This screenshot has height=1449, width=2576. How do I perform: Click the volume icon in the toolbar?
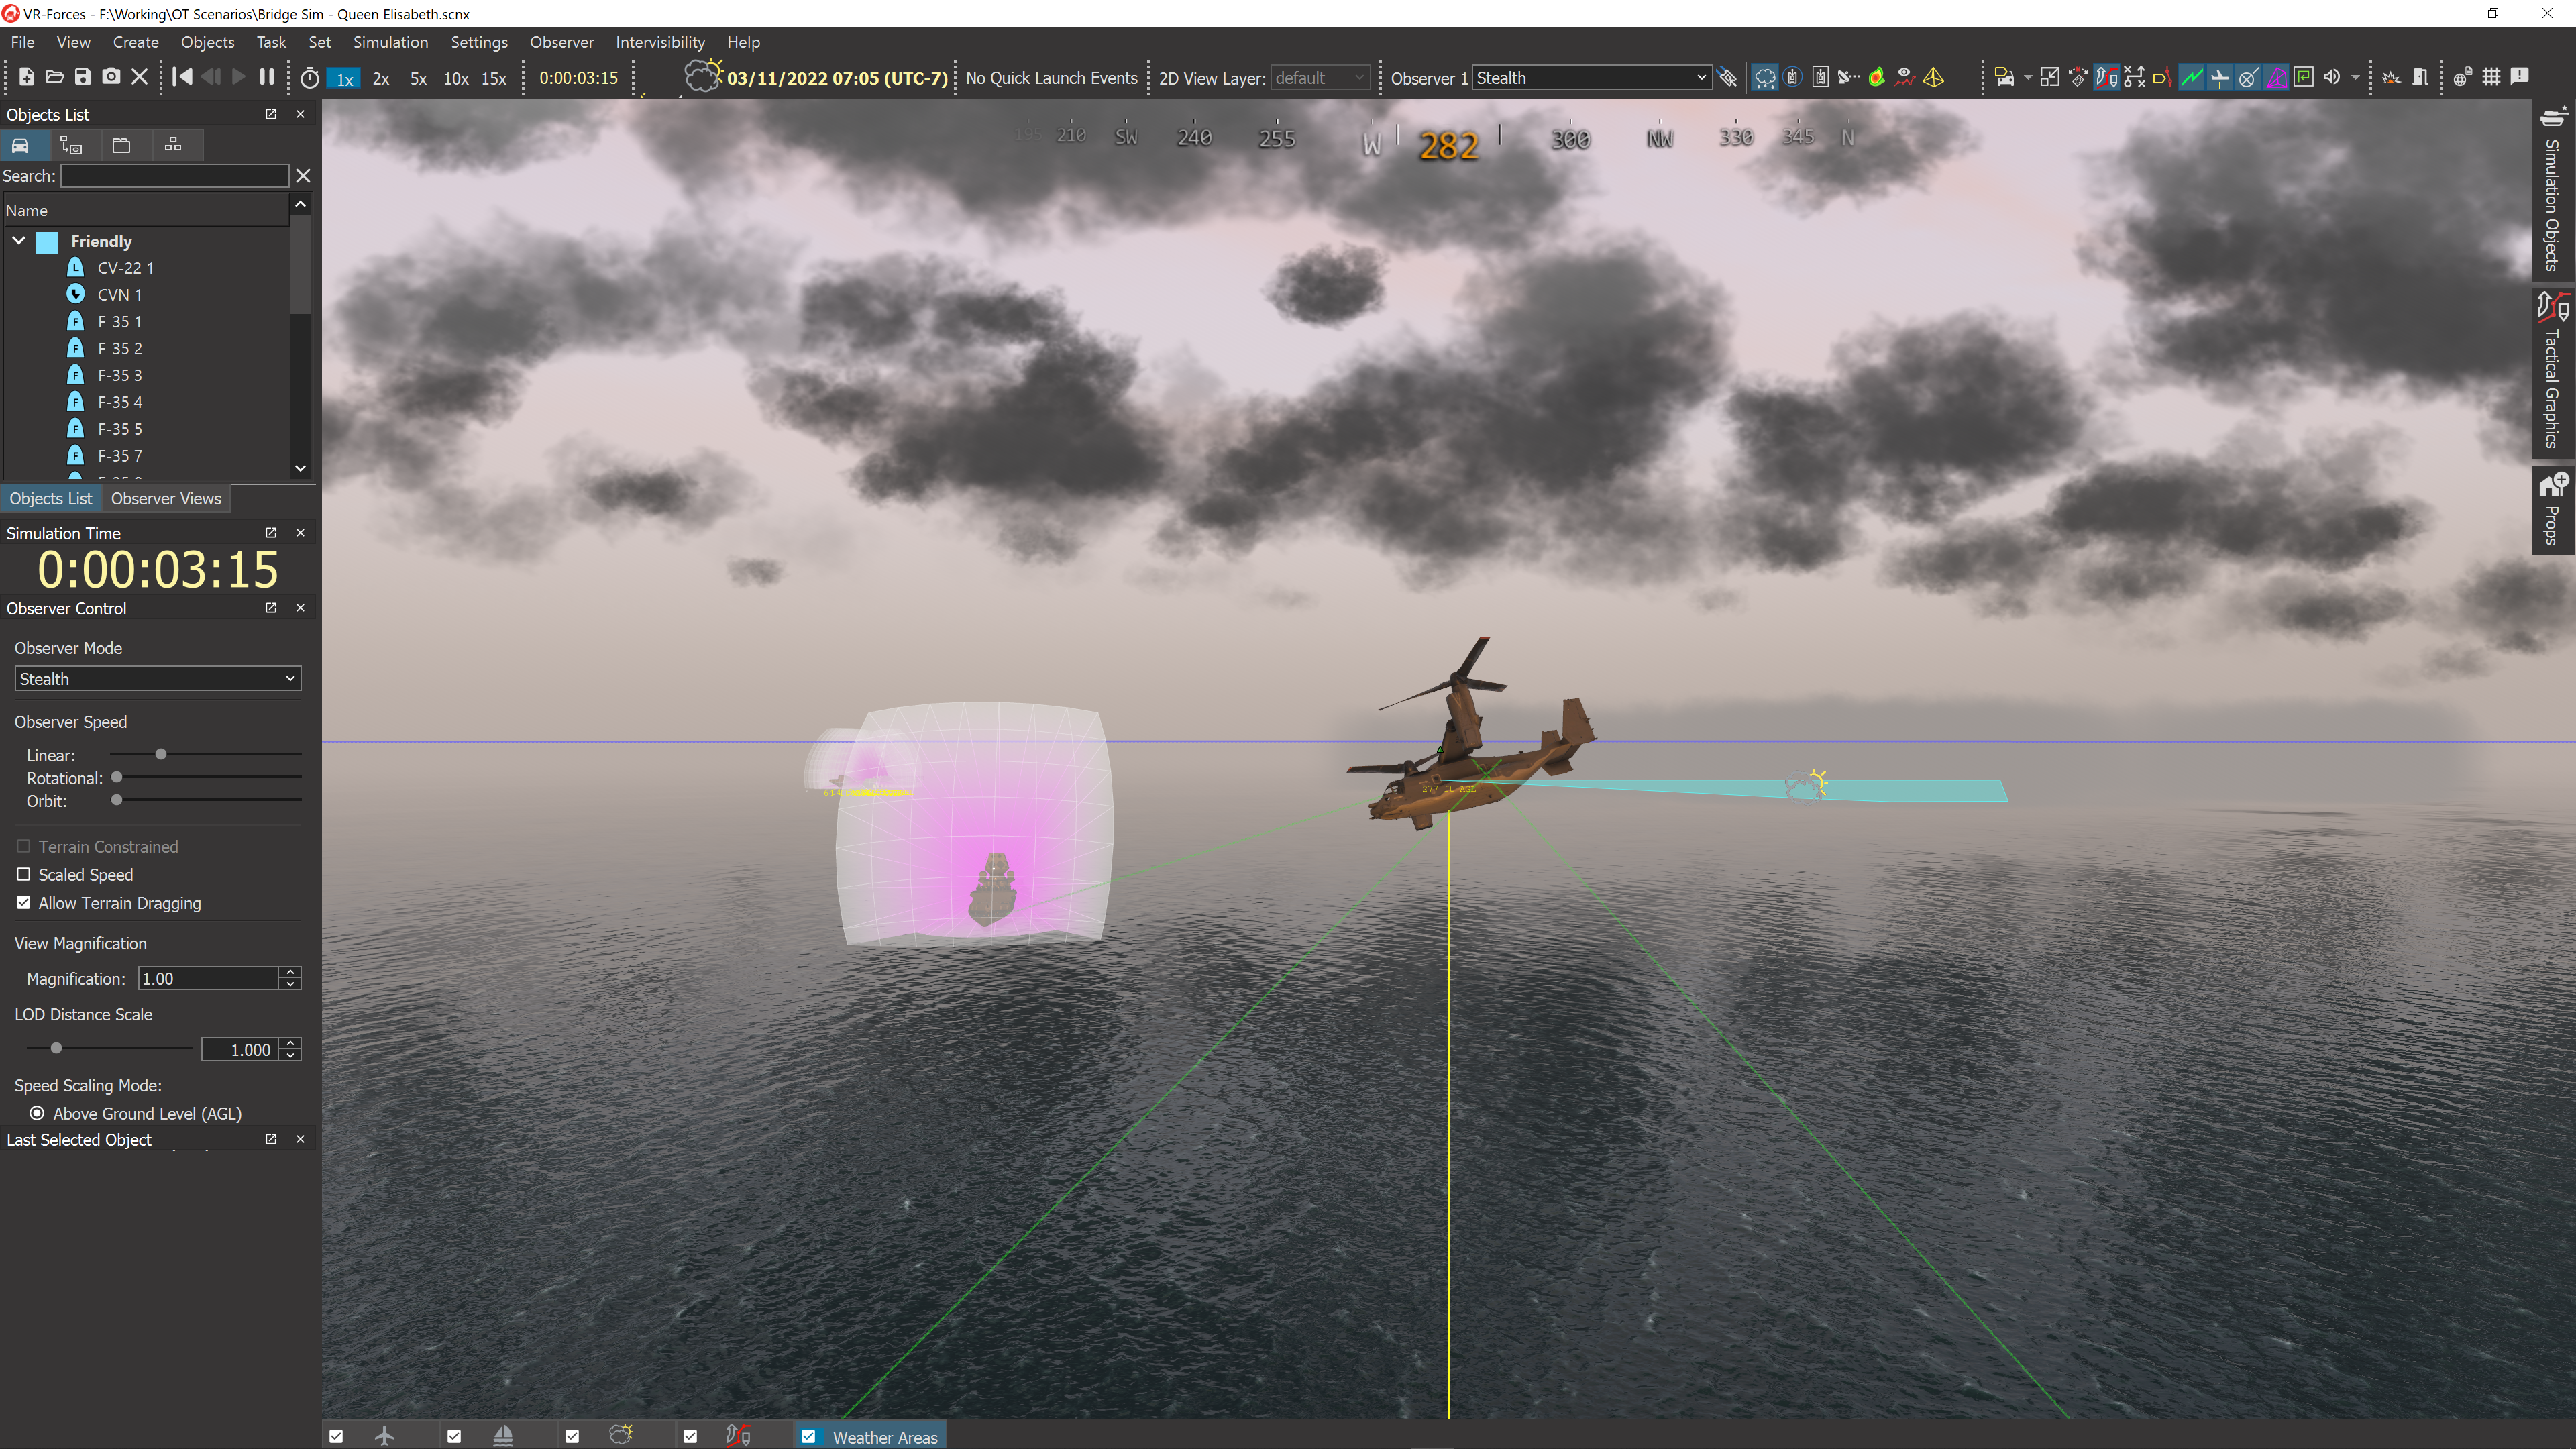2331,77
